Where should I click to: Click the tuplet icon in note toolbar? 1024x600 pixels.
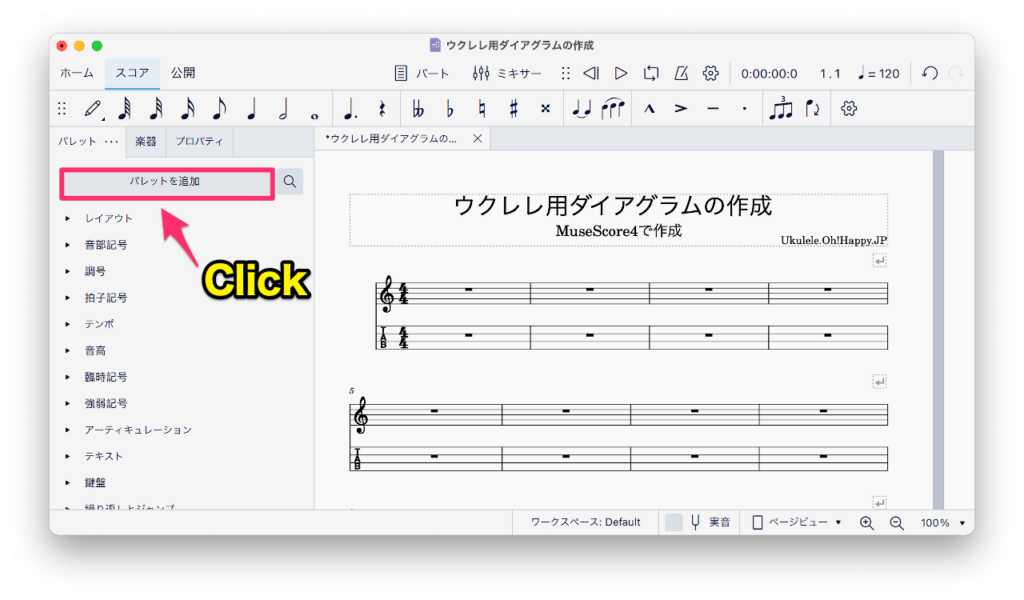pyautogui.click(x=780, y=108)
